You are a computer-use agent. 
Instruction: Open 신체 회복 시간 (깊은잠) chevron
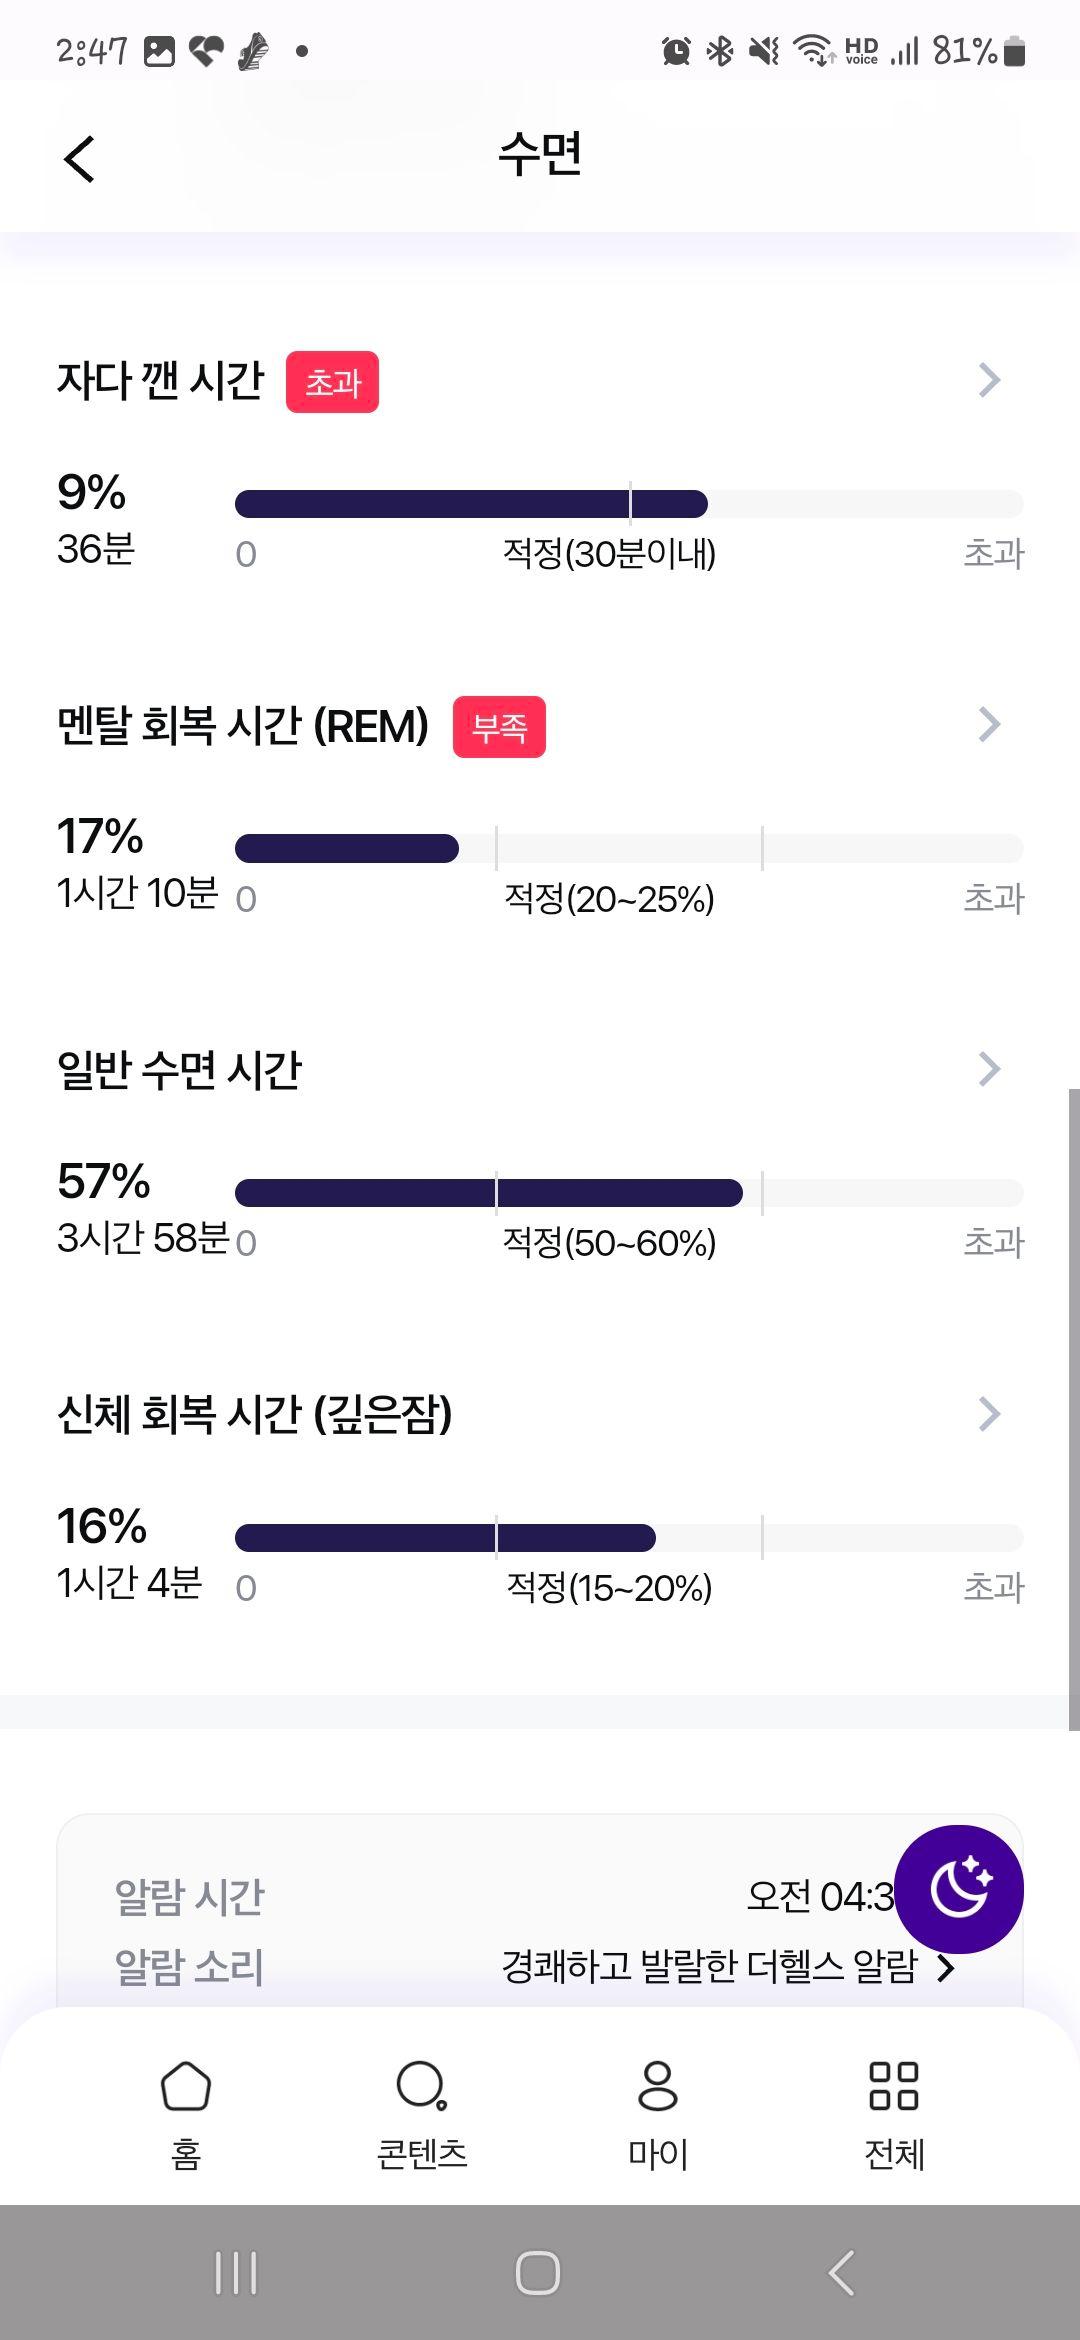(x=989, y=1414)
